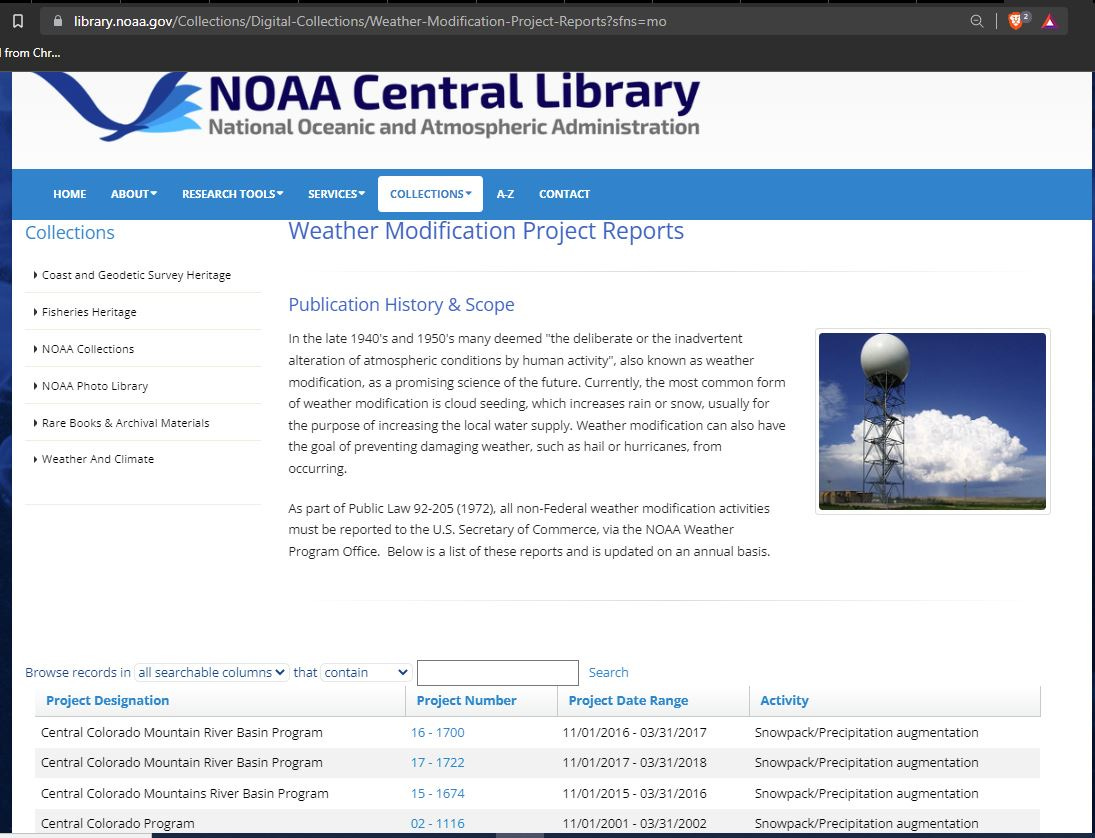
Task: Click the radar tower photo thumbnail
Action: click(932, 422)
